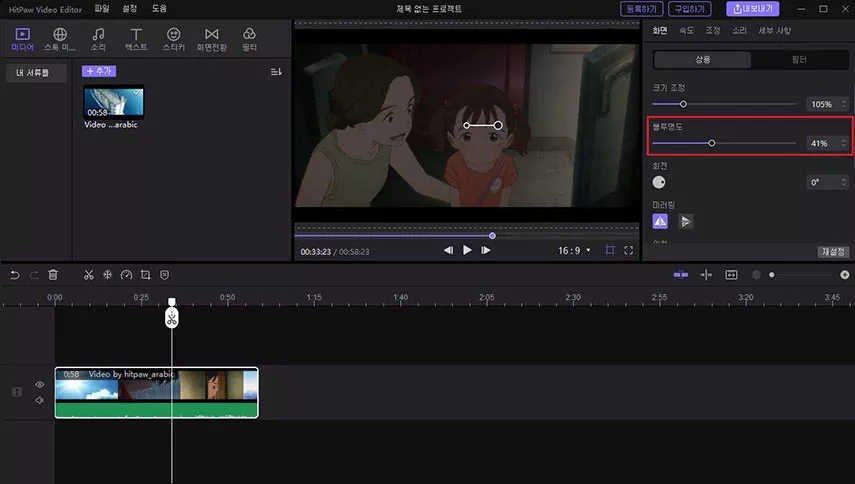
Task: Select the 내 서류들 folder
Action: pyautogui.click(x=37, y=72)
